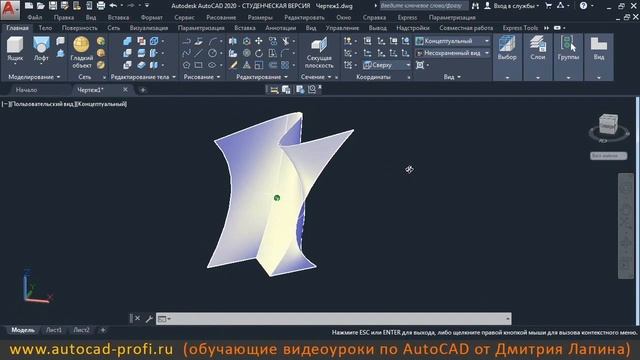Select the Move tool icon
Viewport: 640px width, 360px height.
point(259,41)
